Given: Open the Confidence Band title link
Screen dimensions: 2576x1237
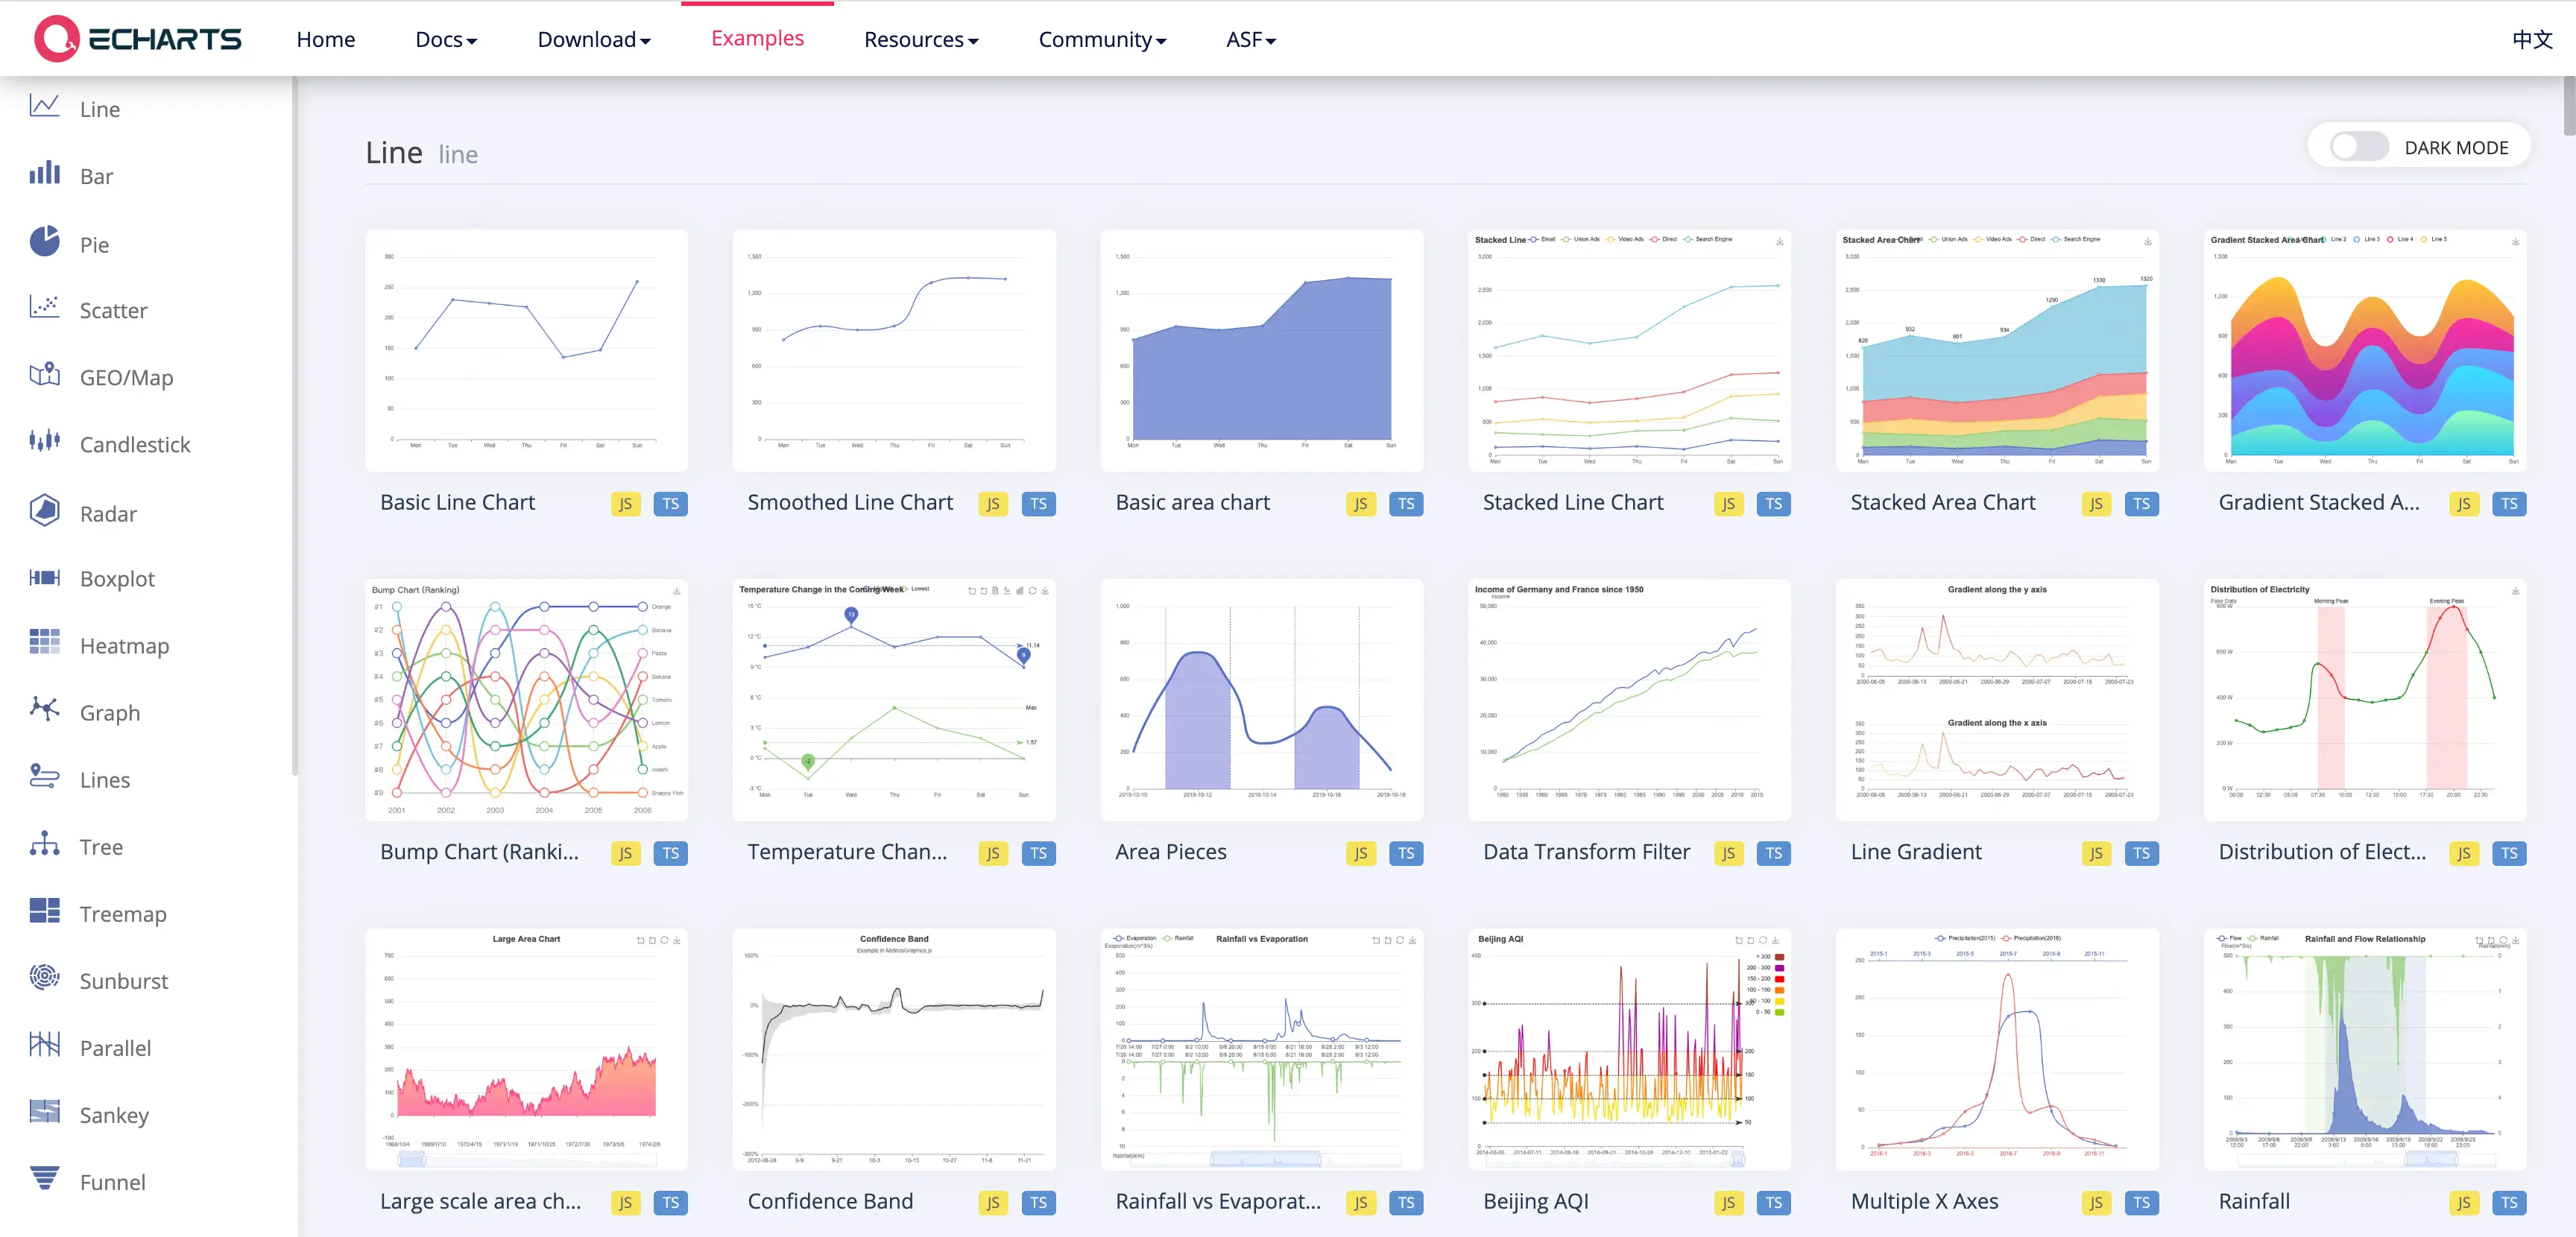Looking at the screenshot, I should [x=830, y=1201].
